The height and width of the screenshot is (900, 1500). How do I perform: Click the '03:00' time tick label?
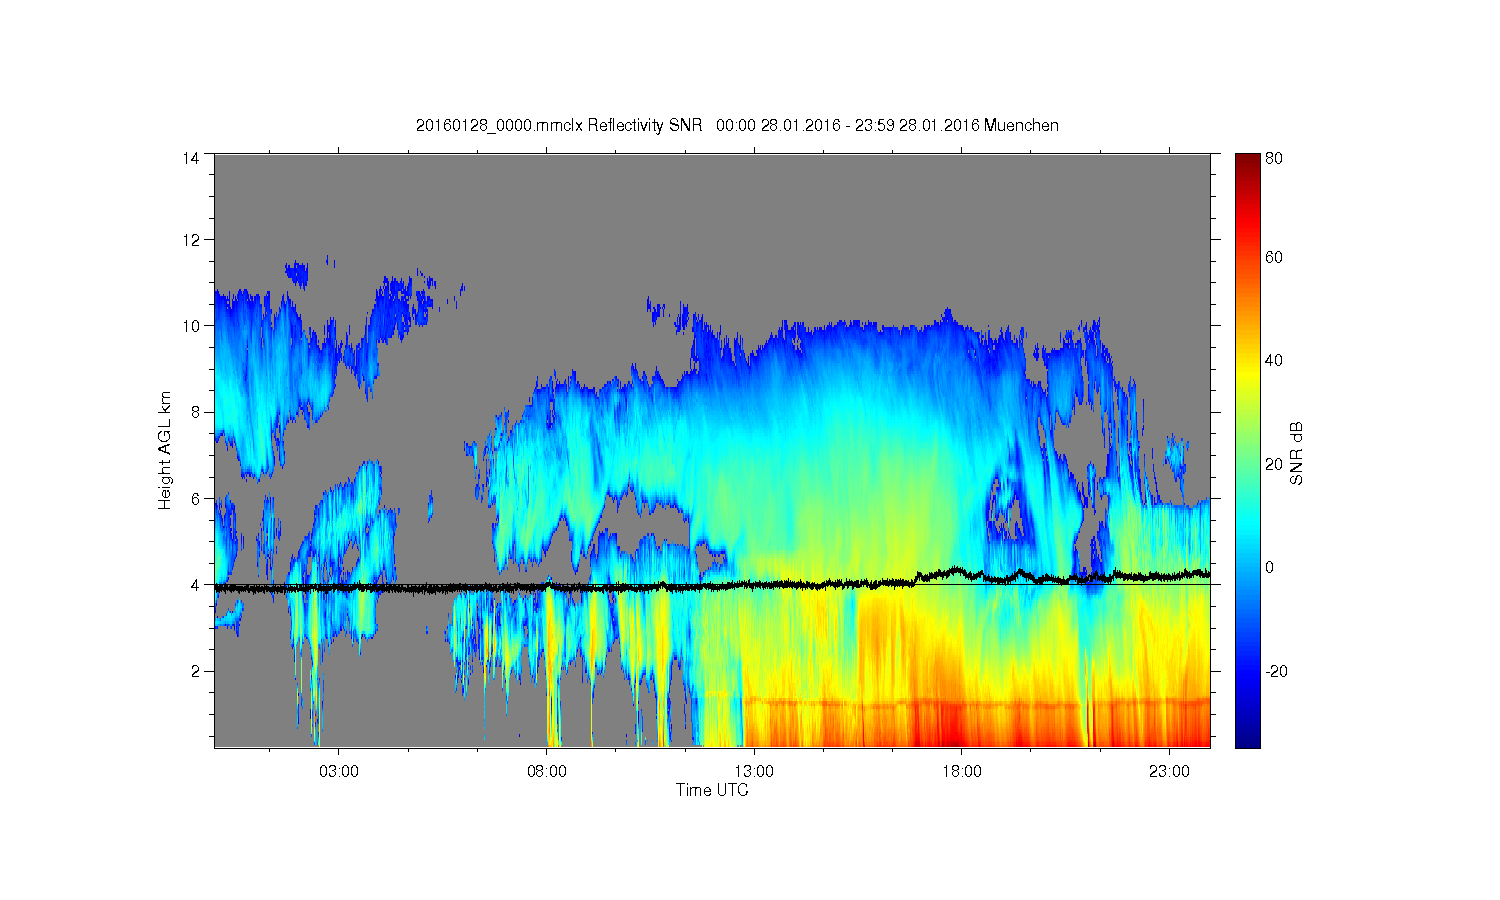339,772
